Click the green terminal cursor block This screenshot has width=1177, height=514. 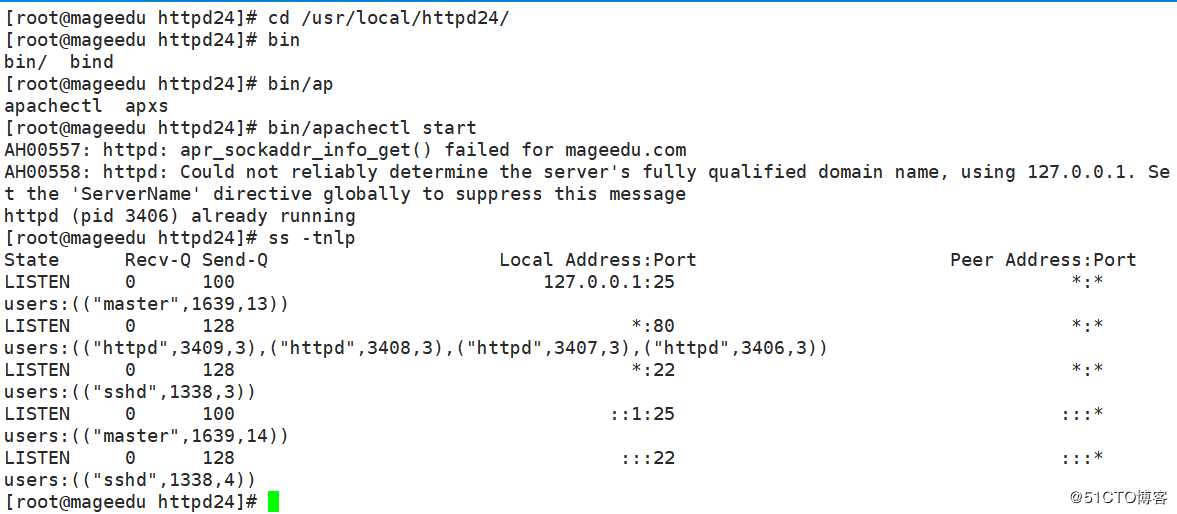273,502
